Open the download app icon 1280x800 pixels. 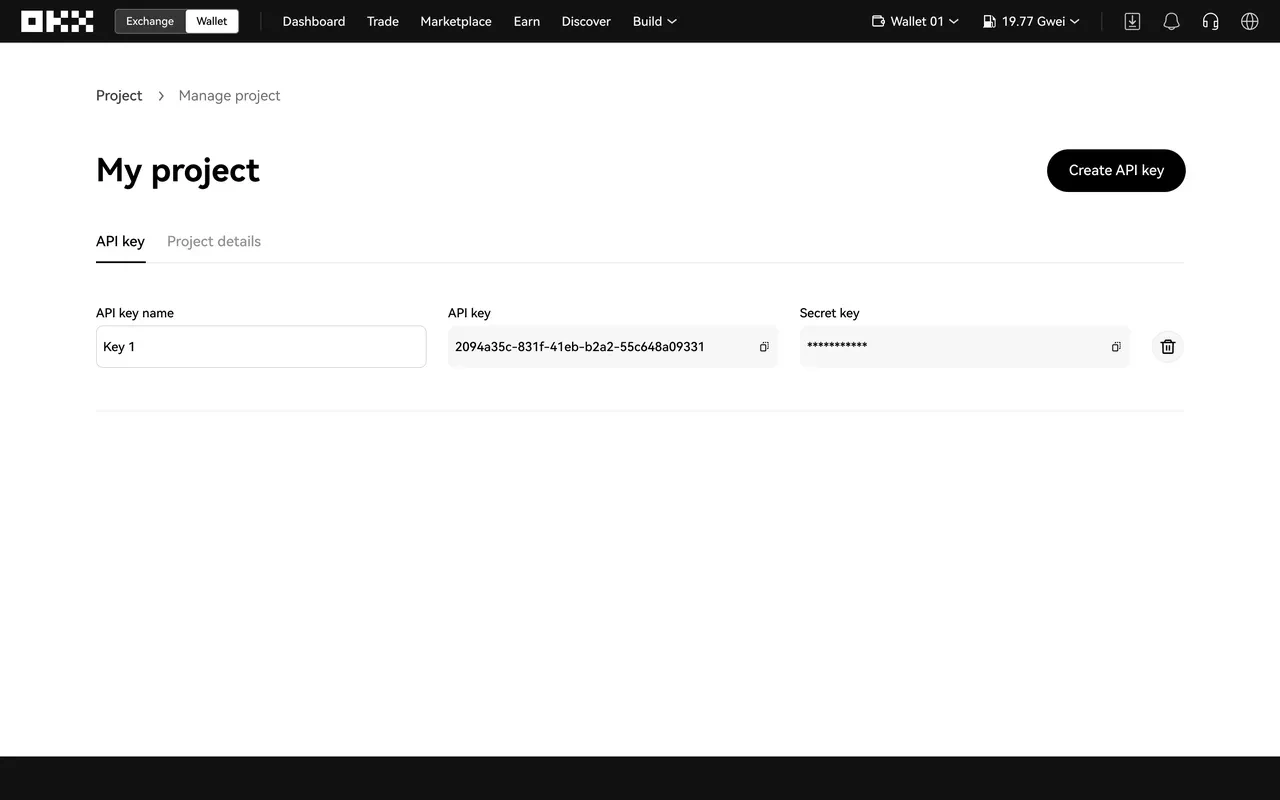[1132, 21]
